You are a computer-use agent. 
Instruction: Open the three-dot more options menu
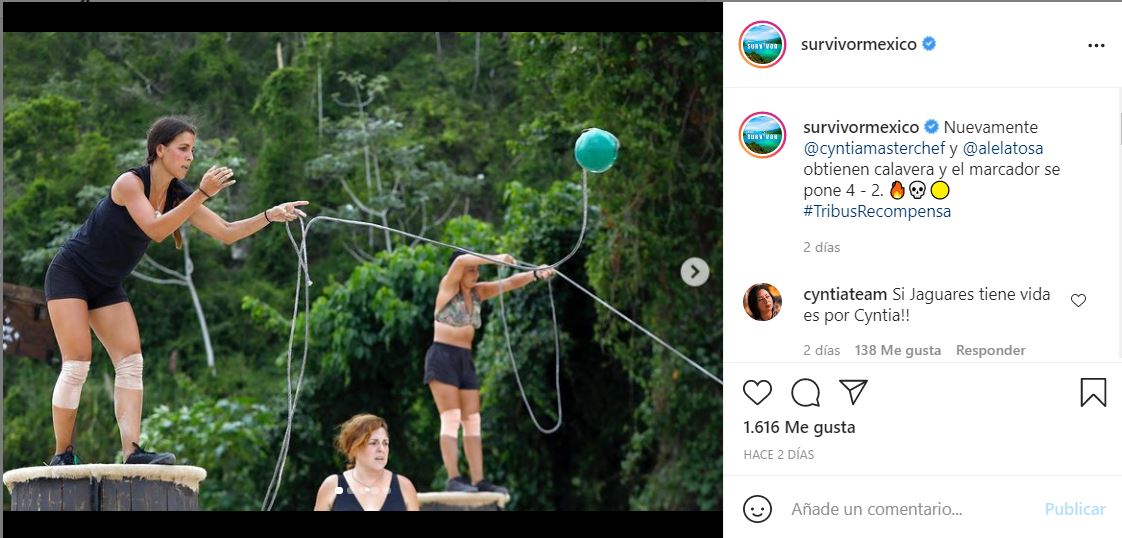tap(1096, 46)
